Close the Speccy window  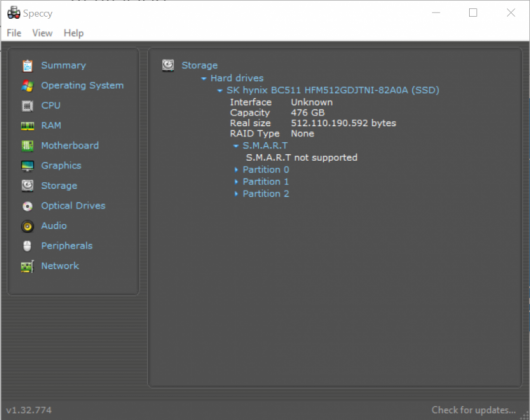(511, 13)
